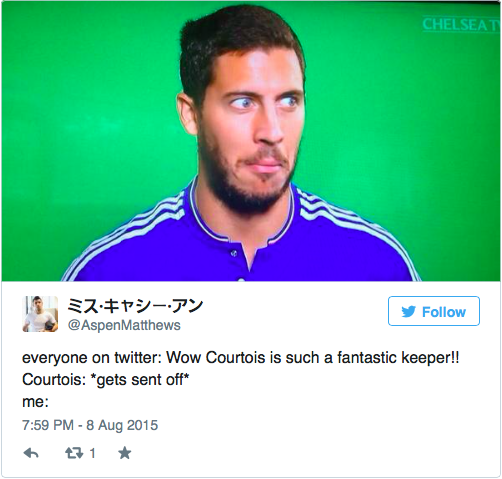Click the reply arrow icon
This screenshot has height=479, width=502.
31,453
